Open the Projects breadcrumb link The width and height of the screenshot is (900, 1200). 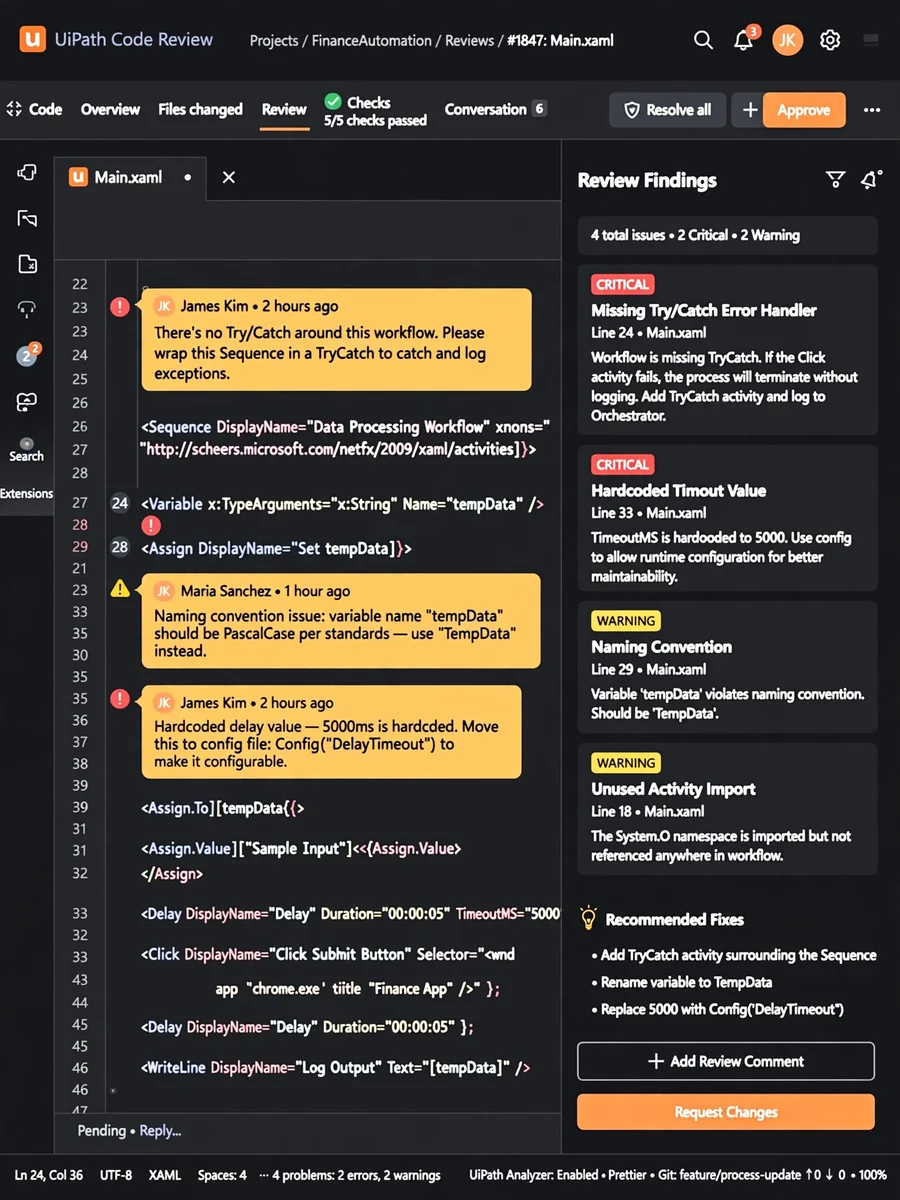coord(274,41)
